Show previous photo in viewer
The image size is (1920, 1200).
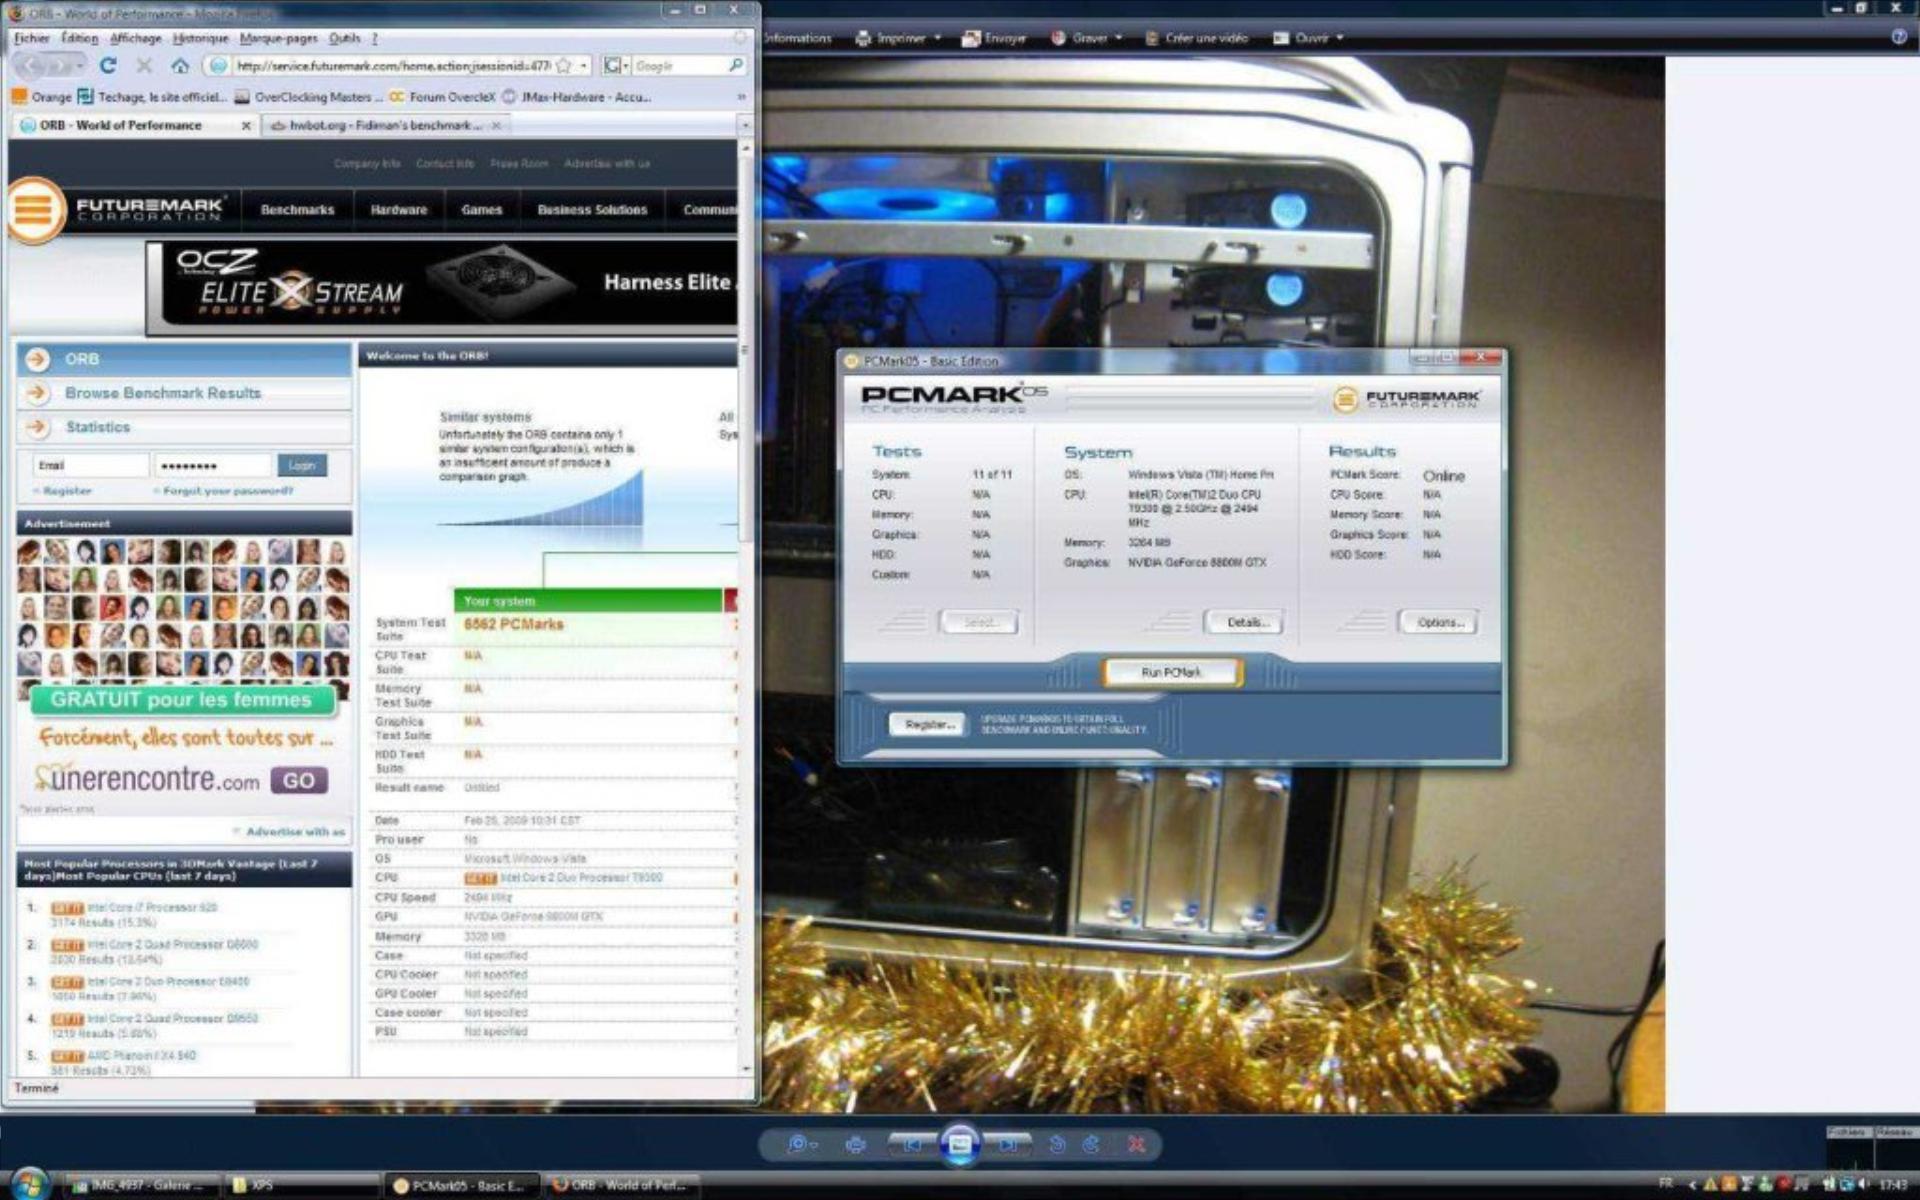click(x=910, y=1144)
